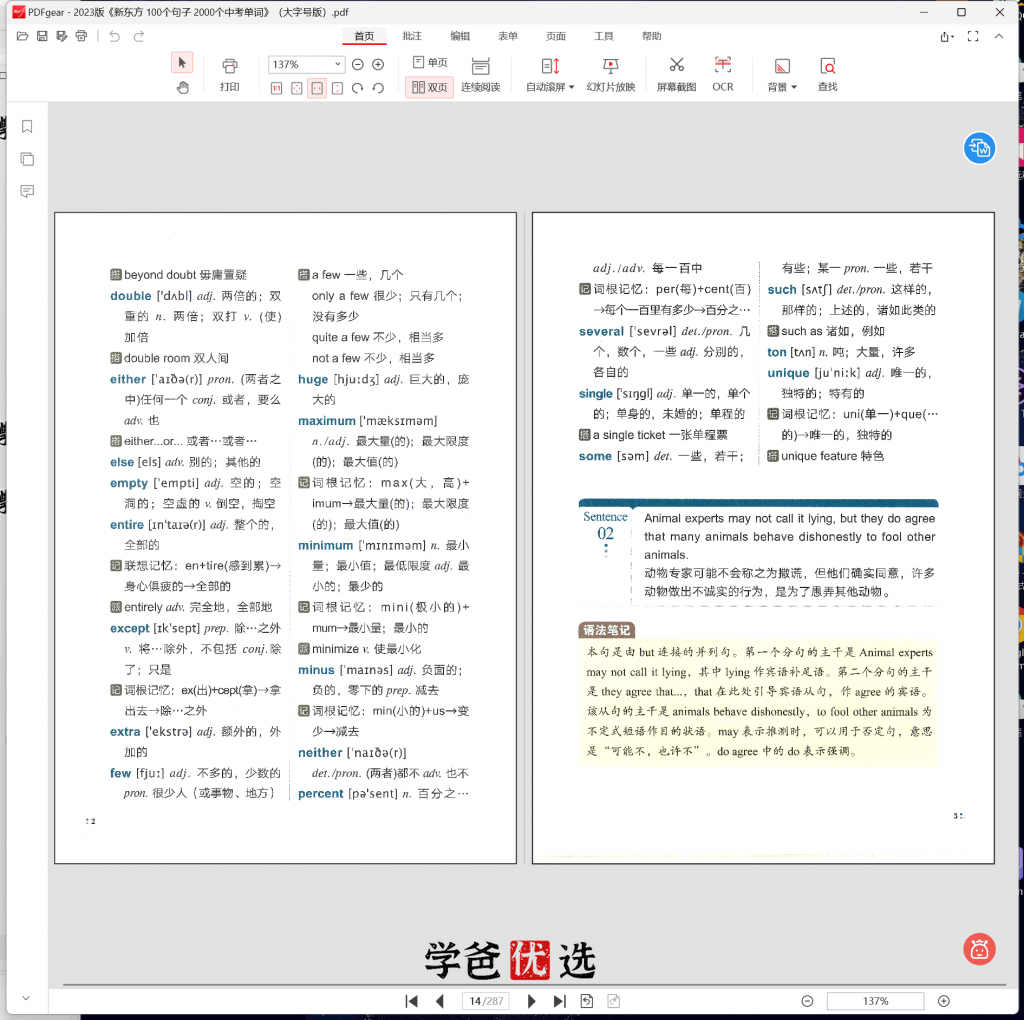Viewport: 1024px width, 1020px height.
Task: Open a file with the folder icon
Action: [22, 36]
